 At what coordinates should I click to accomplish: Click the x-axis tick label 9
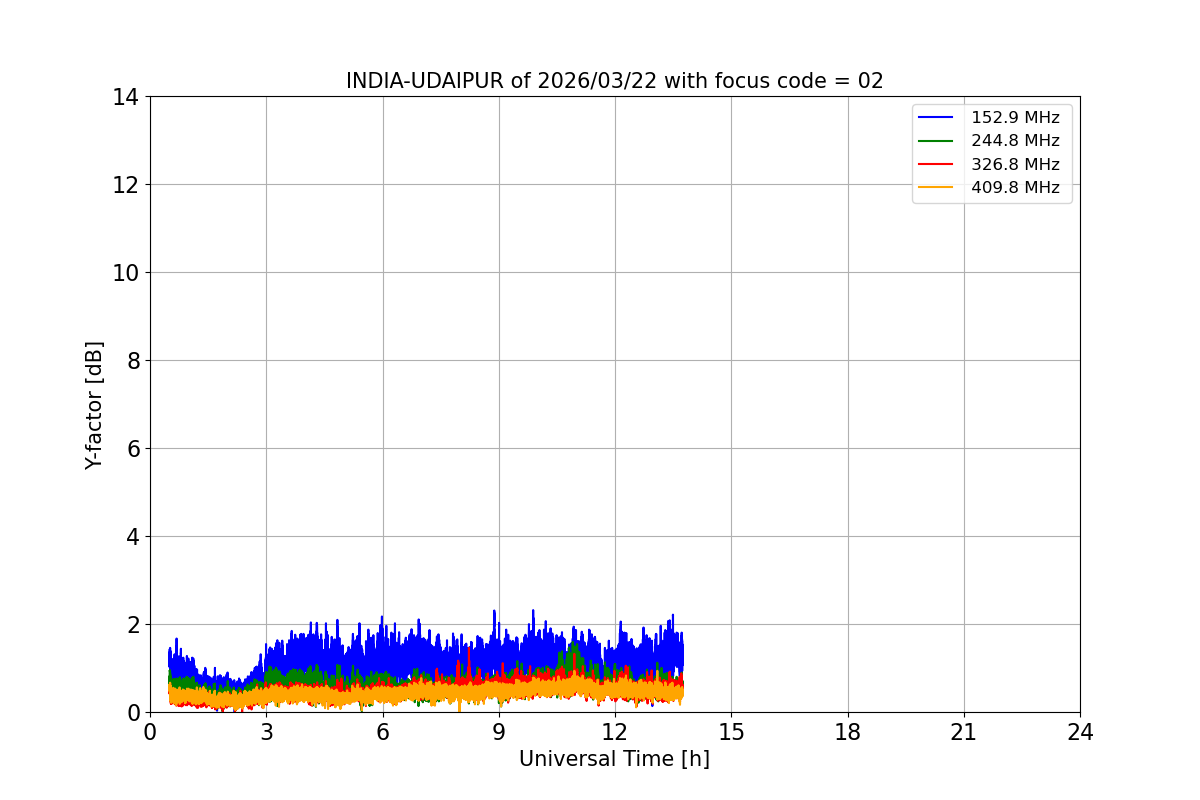click(499, 732)
